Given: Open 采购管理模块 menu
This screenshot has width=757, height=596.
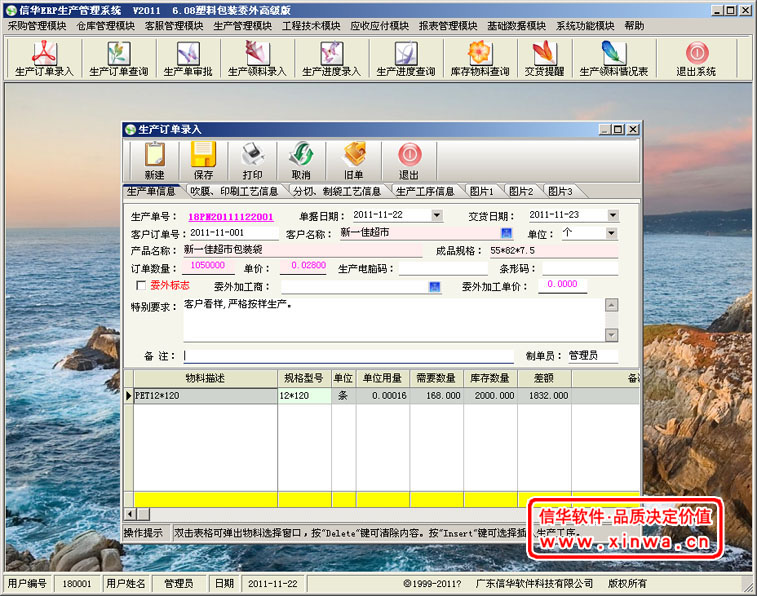Looking at the screenshot, I should [x=37, y=26].
